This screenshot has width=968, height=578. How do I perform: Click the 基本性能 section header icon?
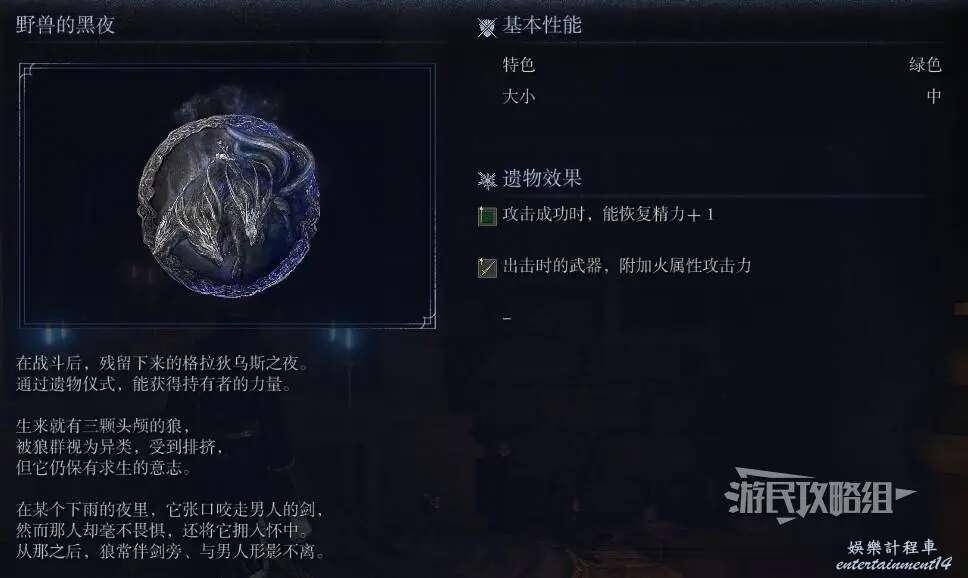point(486,27)
